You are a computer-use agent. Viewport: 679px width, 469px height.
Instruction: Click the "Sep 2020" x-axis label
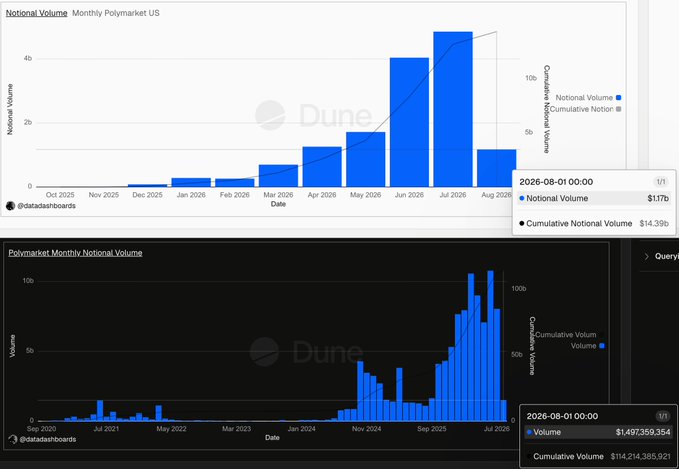pos(41,429)
